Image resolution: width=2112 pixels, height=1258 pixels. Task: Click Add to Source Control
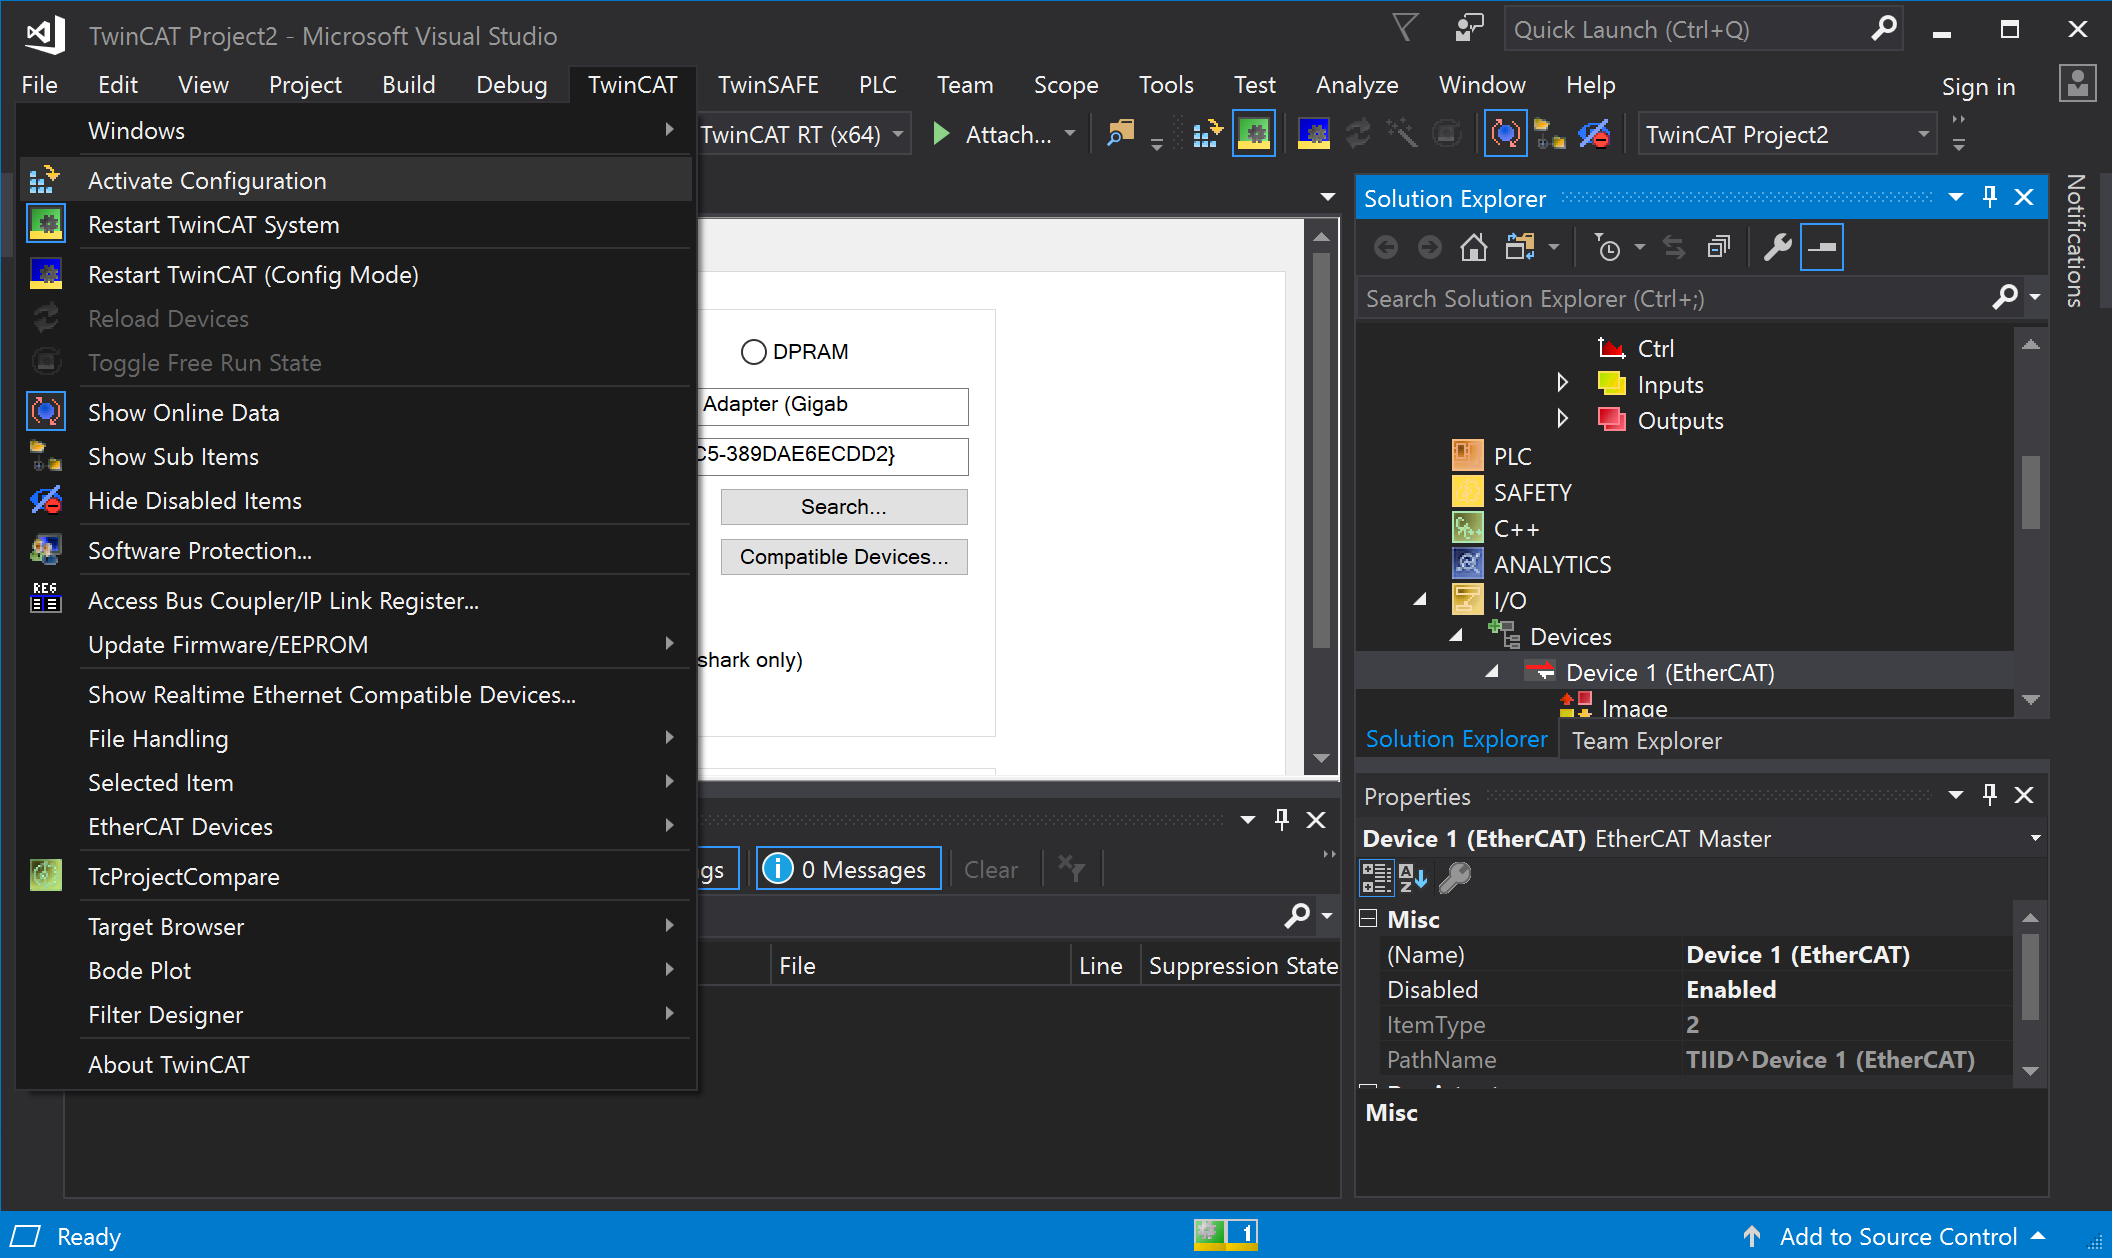click(x=1896, y=1237)
